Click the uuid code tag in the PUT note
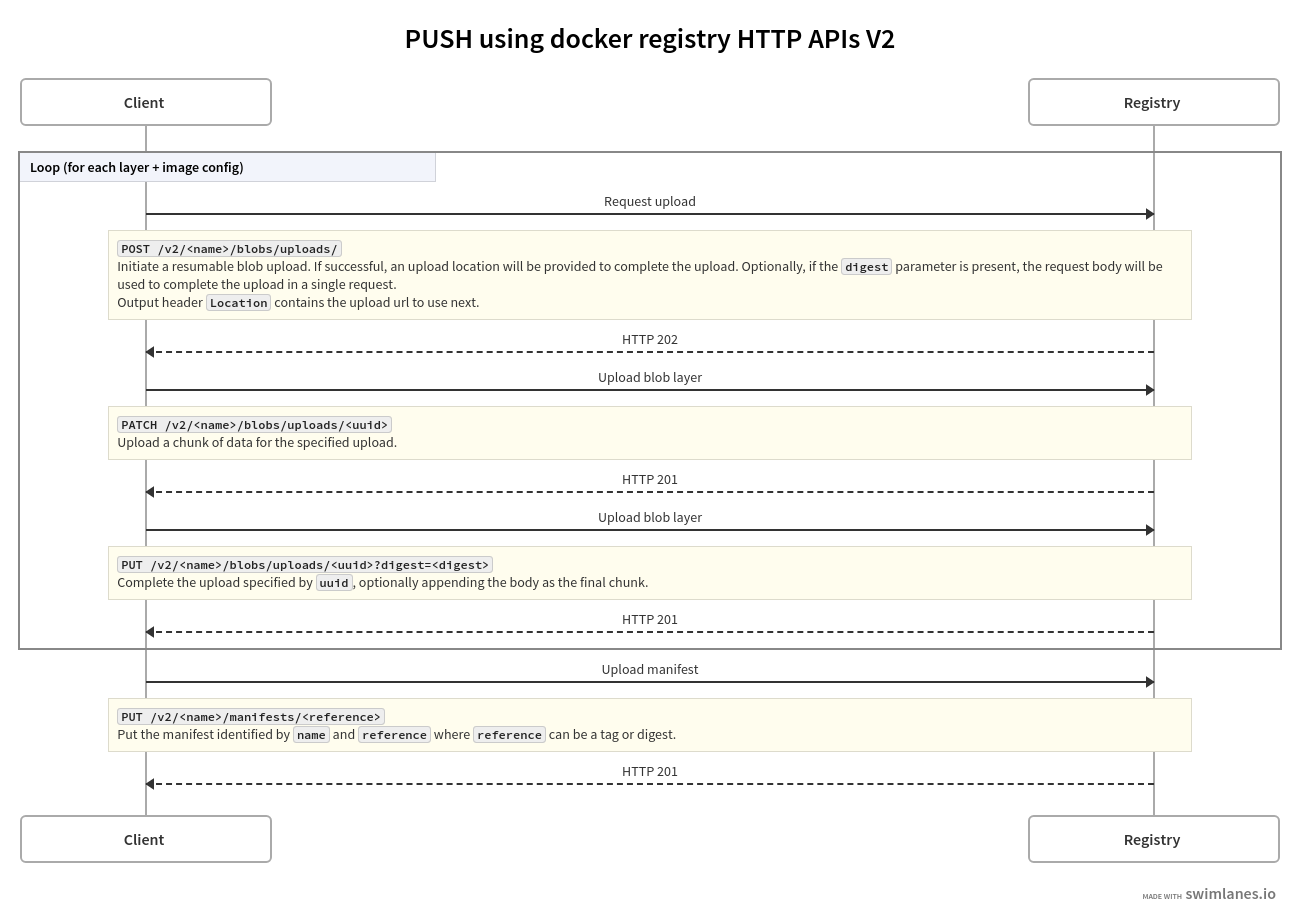 334,583
